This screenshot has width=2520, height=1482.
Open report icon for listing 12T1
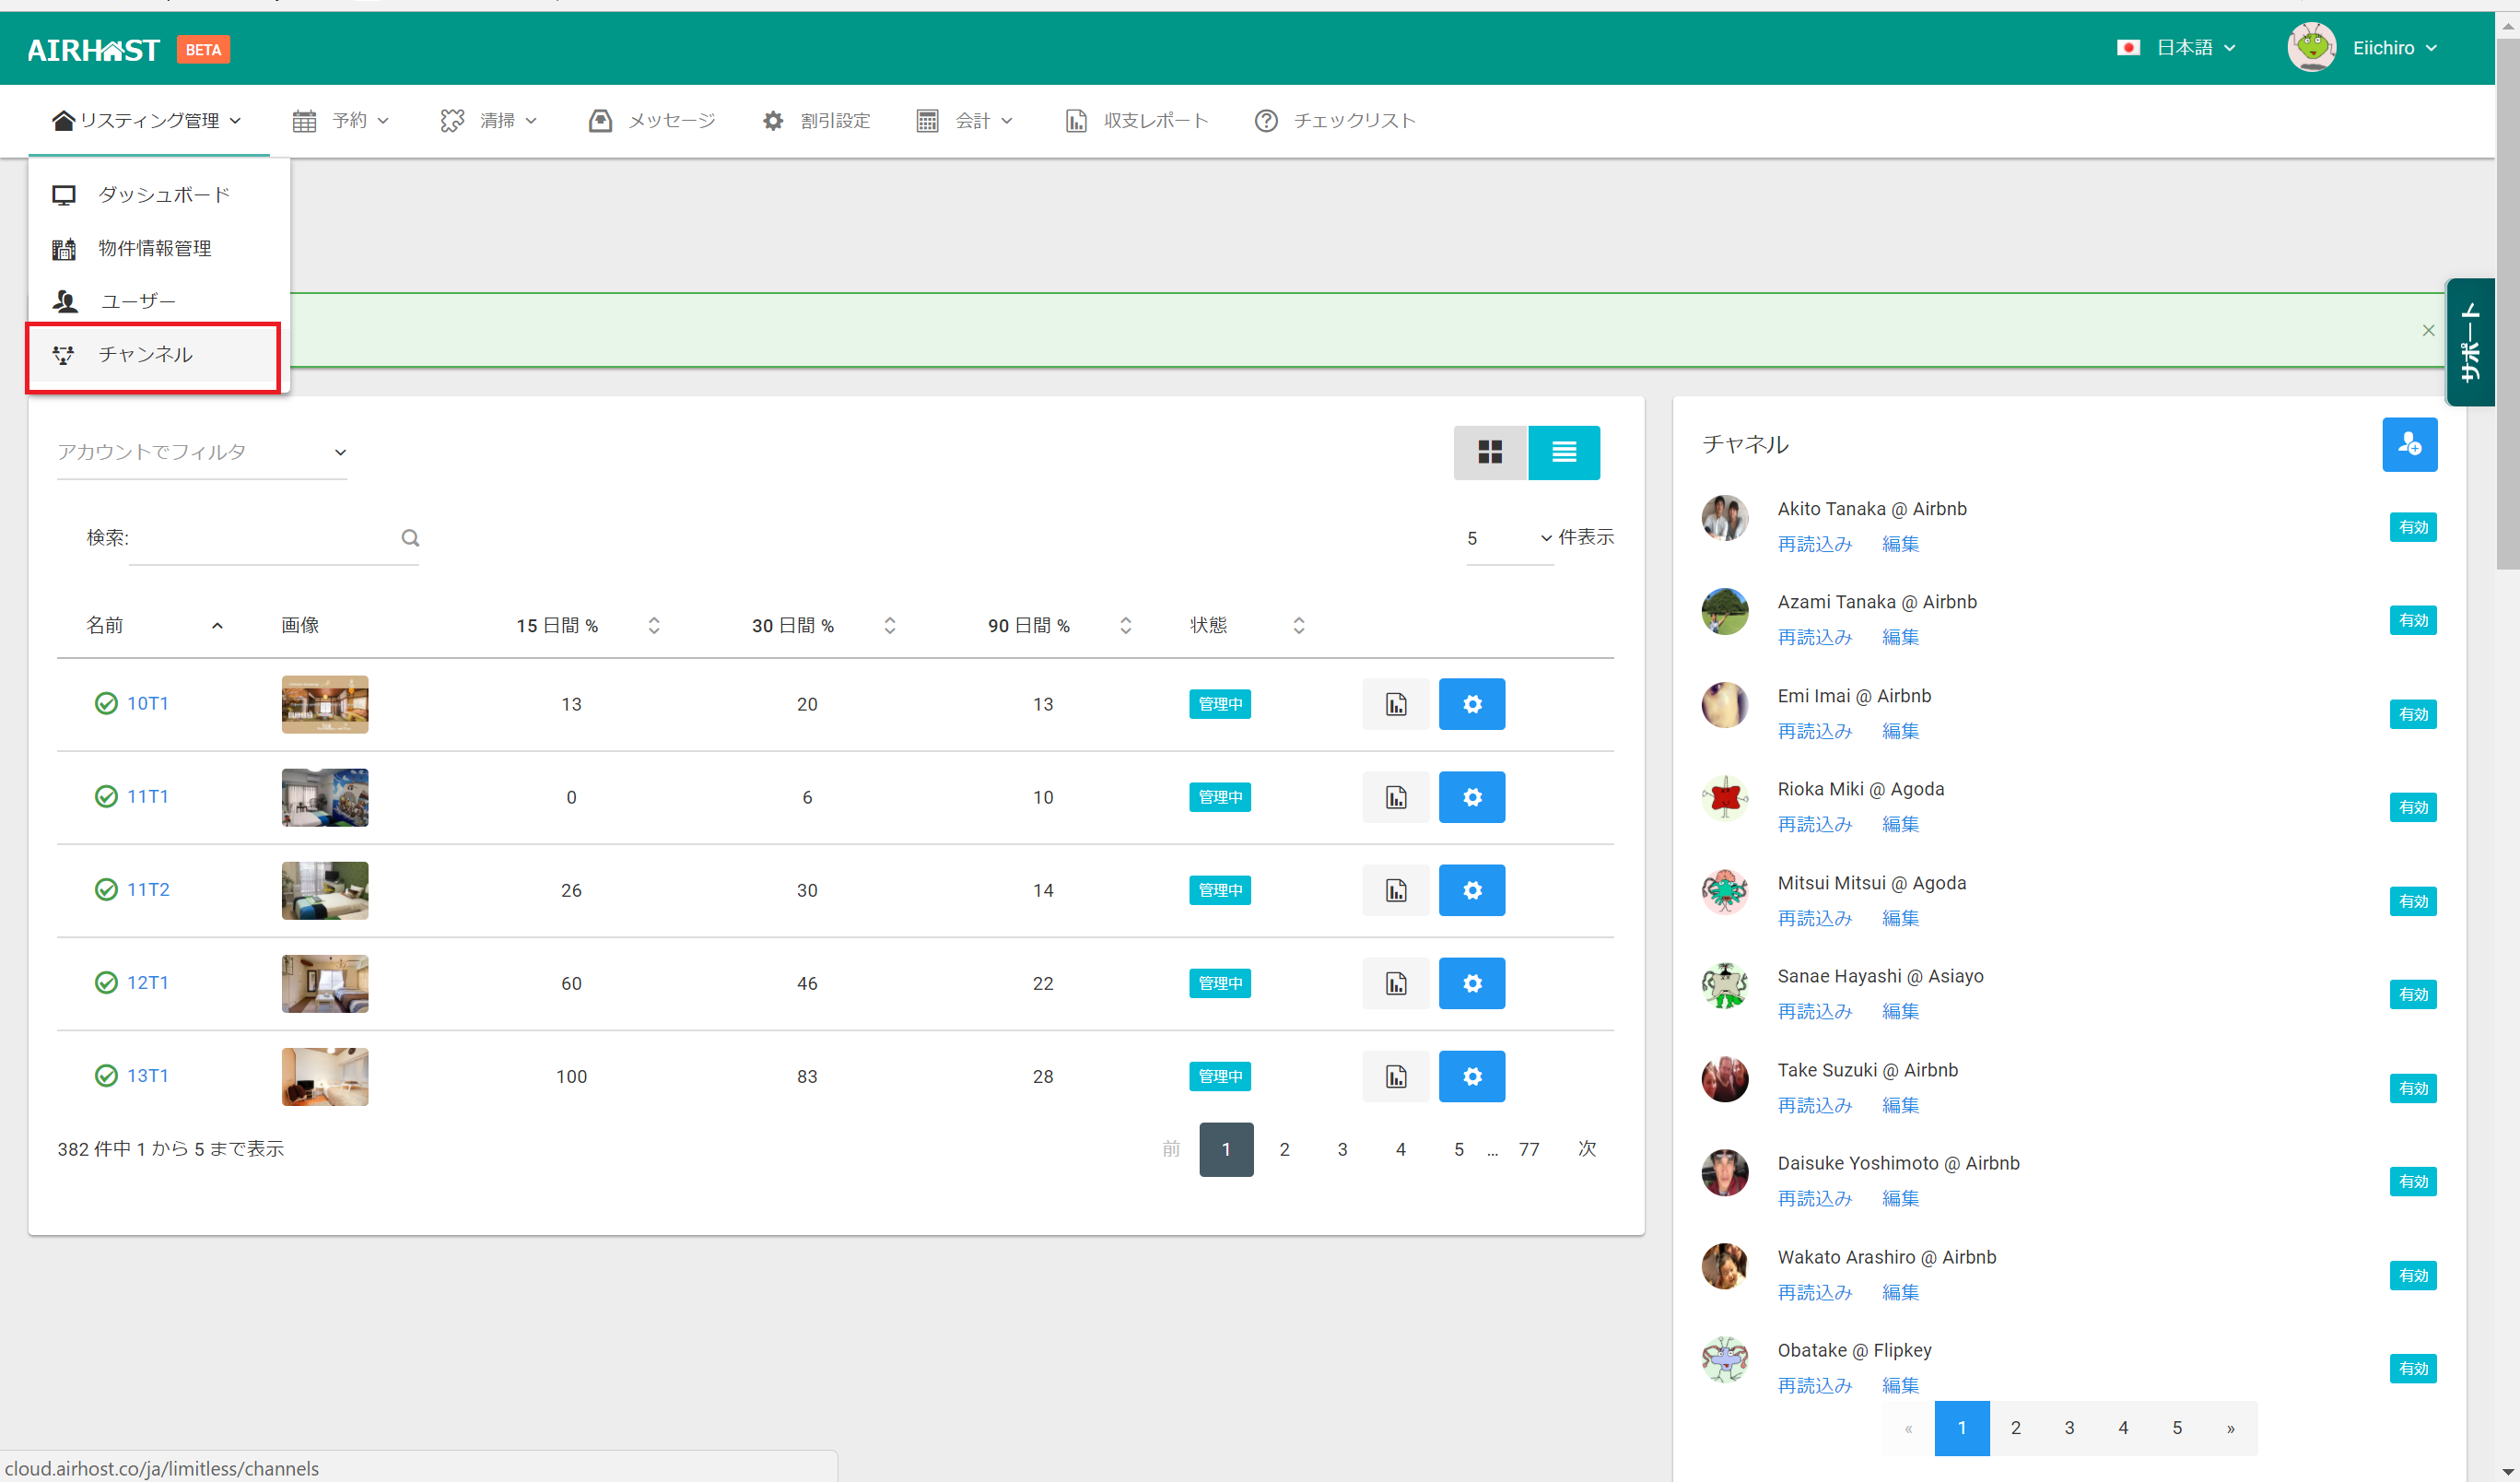click(1396, 983)
